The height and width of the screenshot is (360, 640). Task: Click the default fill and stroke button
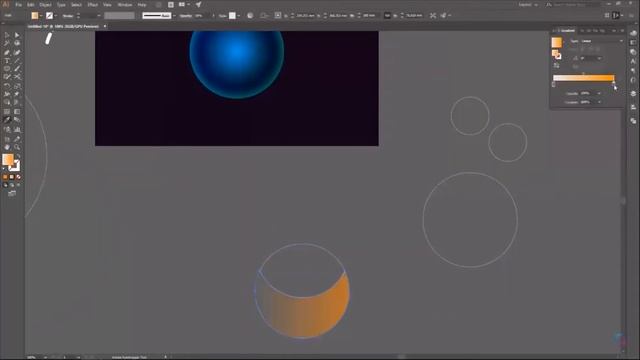pyautogui.click(x=5, y=168)
